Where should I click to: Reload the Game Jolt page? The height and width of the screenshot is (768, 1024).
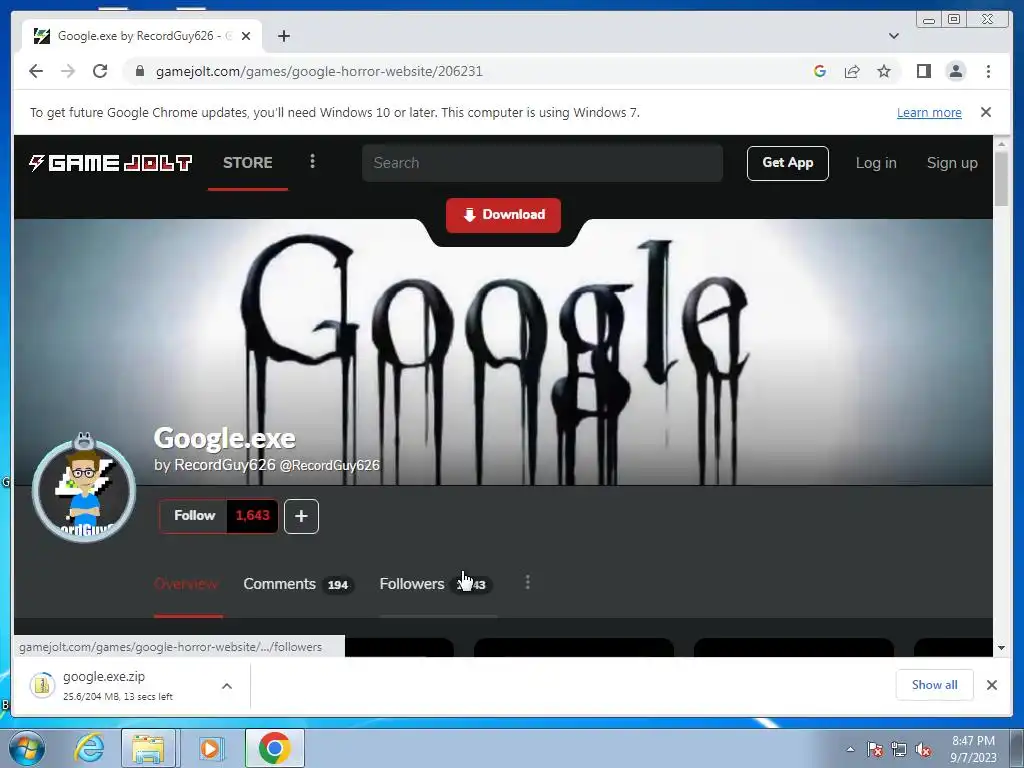100,71
